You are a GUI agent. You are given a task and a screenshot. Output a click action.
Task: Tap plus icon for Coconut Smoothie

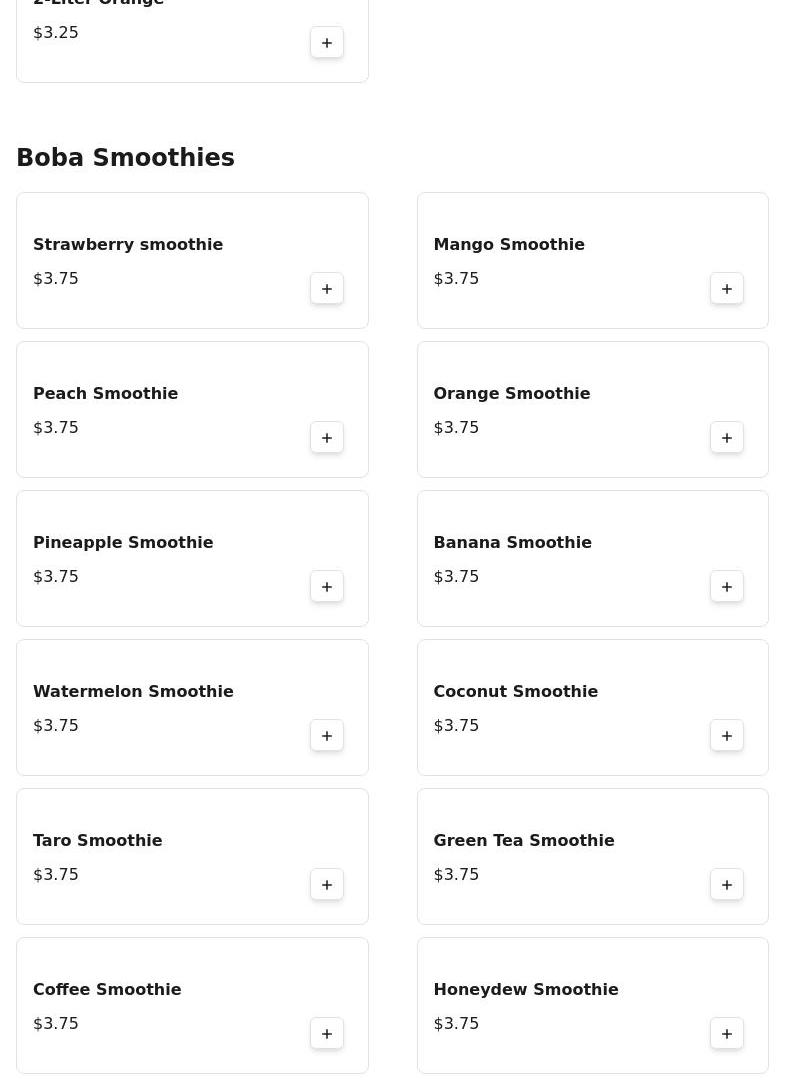pos(727,736)
